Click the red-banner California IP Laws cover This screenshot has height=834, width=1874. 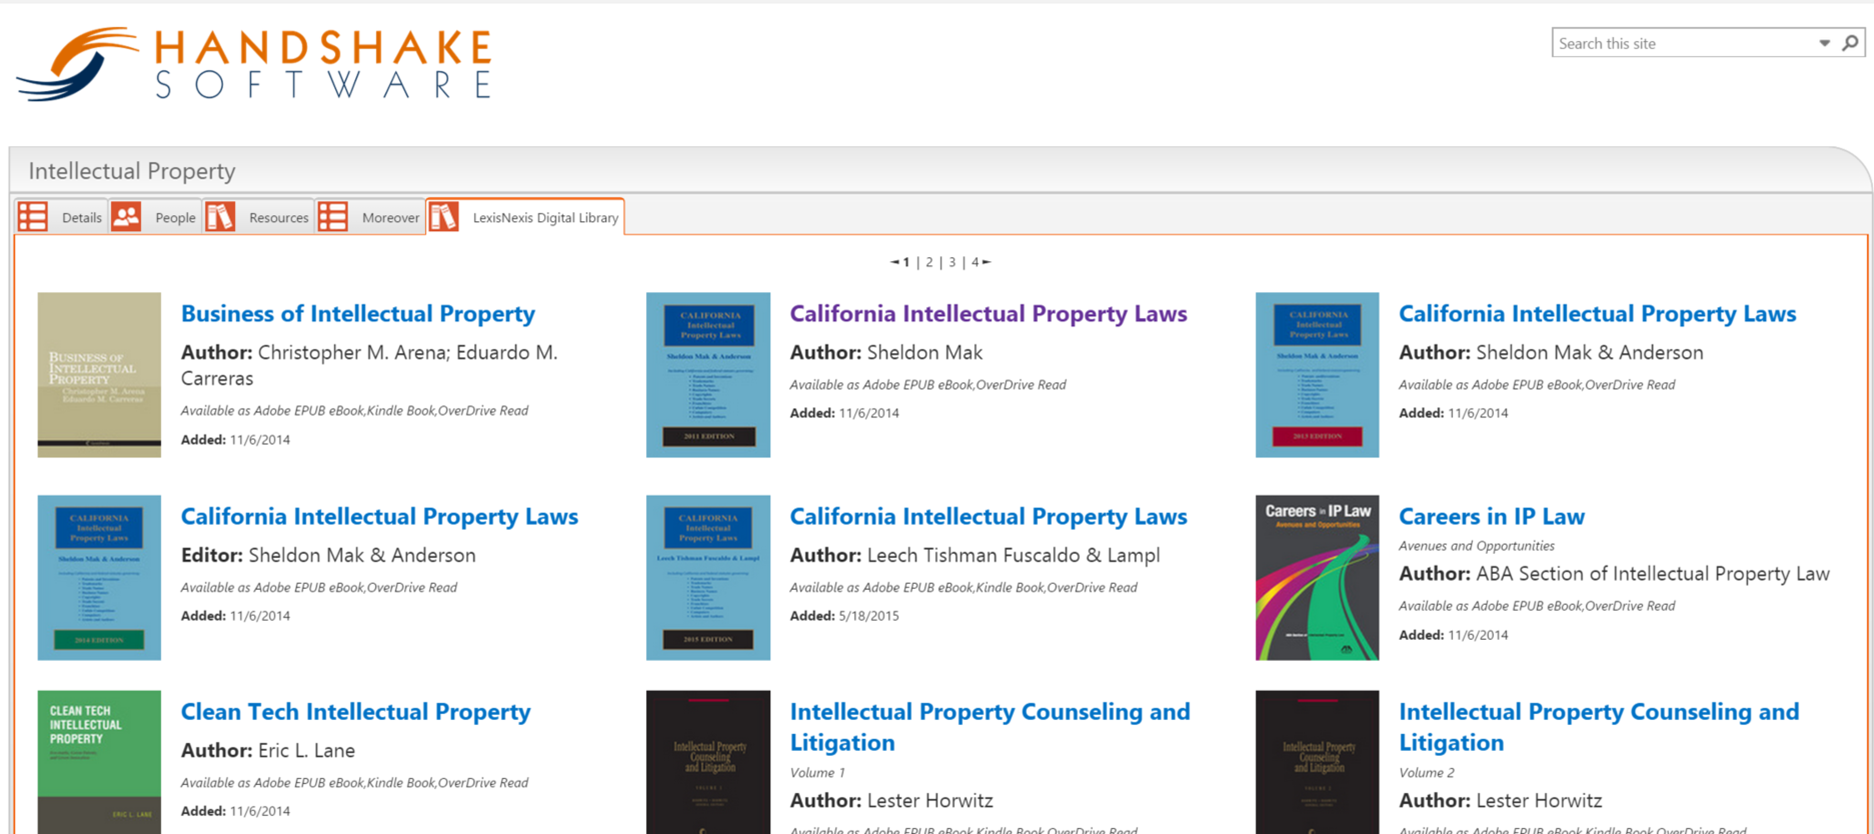[1317, 375]
